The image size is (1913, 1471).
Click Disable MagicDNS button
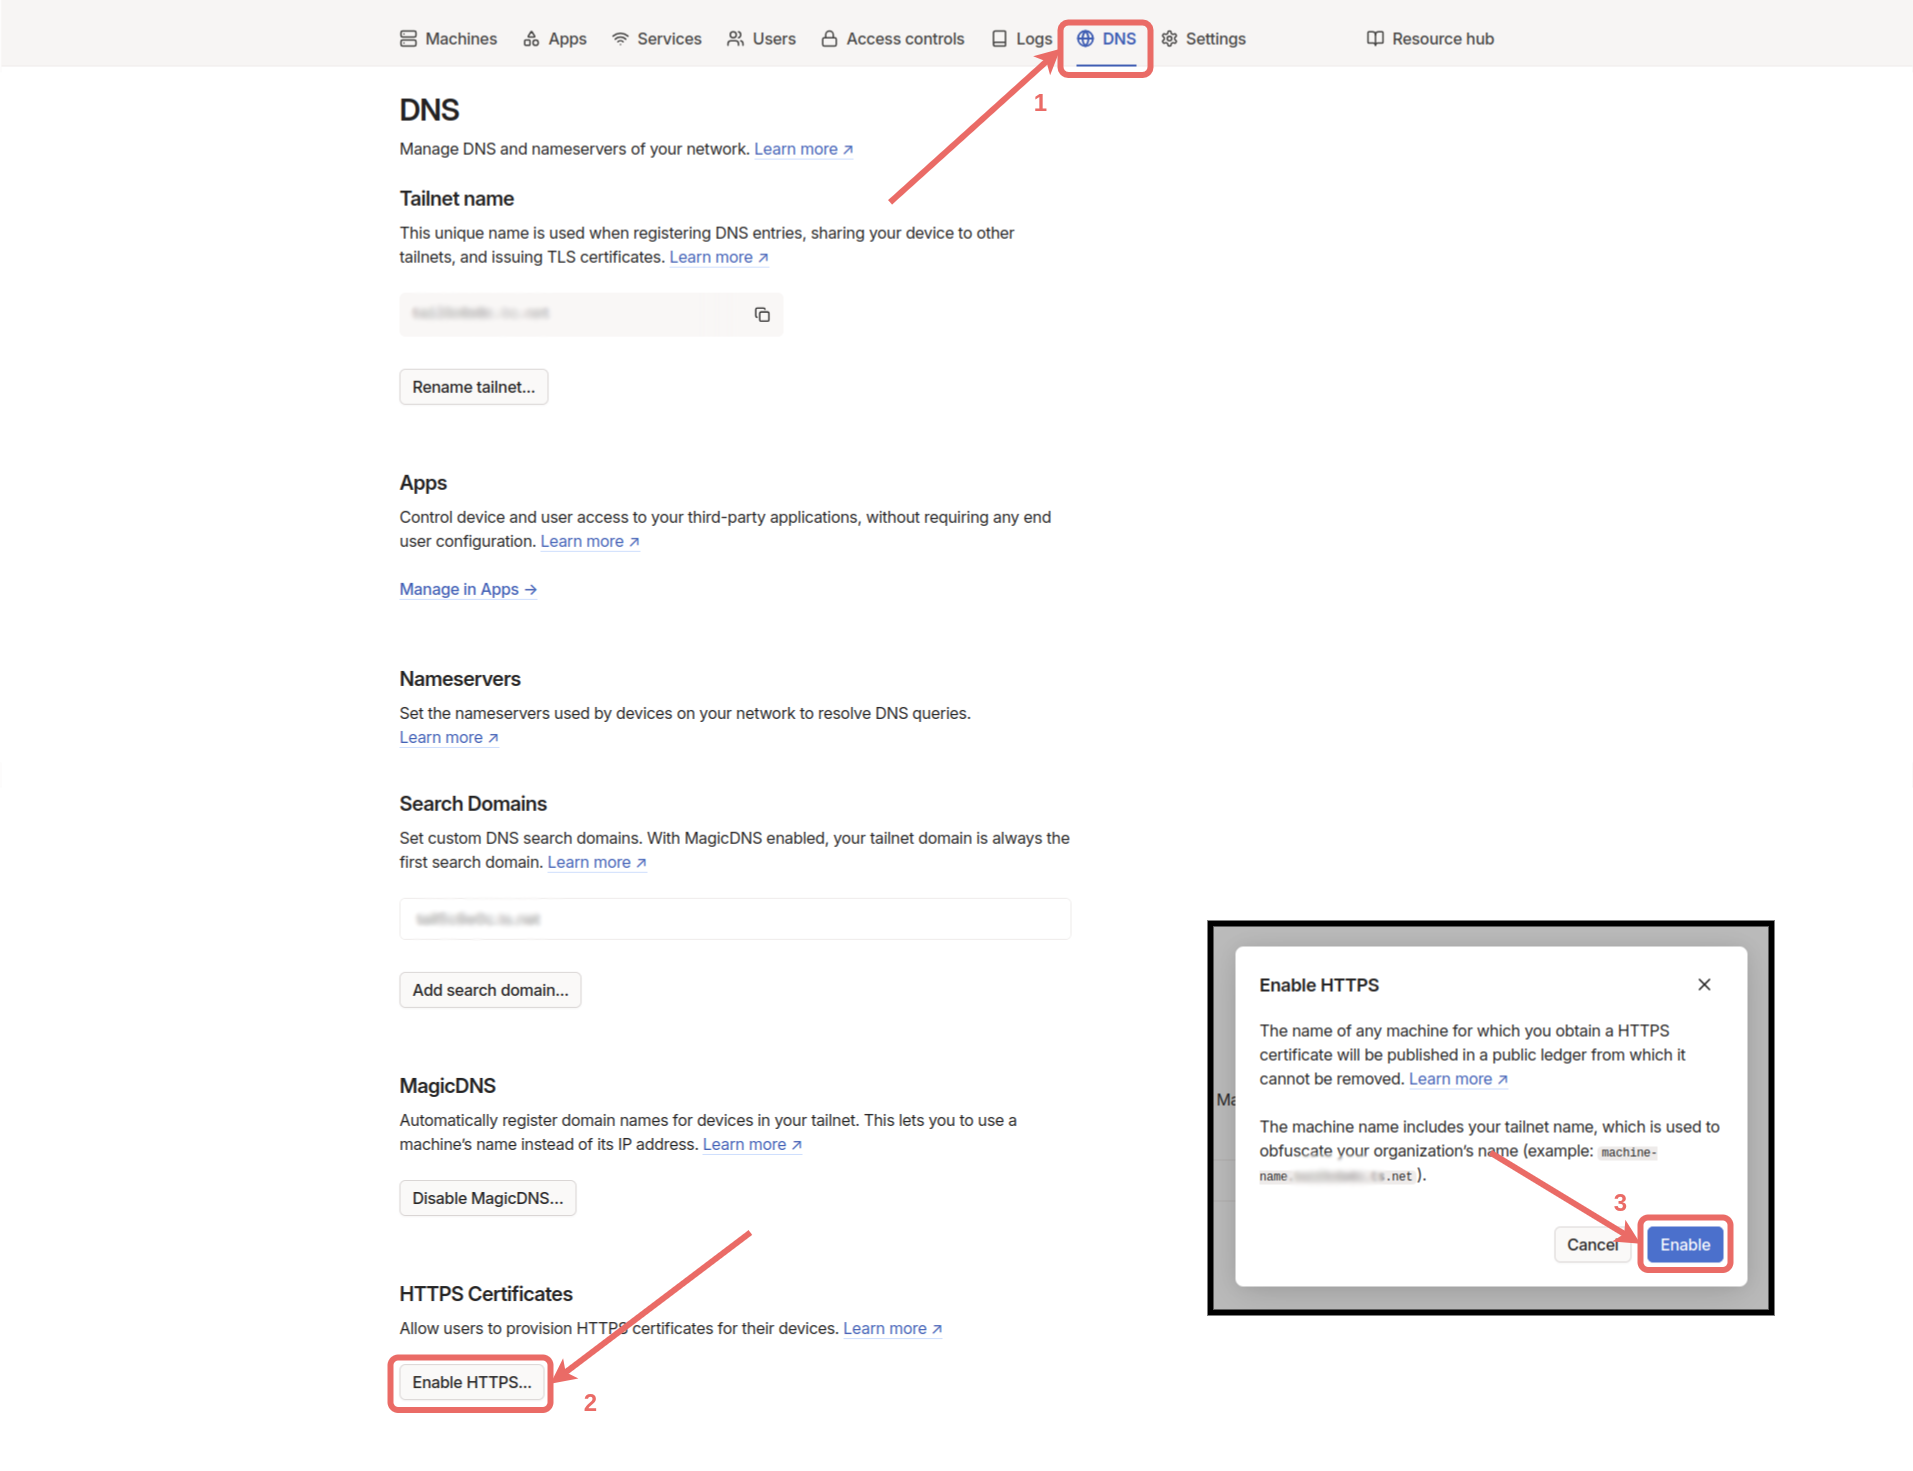(487, 1198)
